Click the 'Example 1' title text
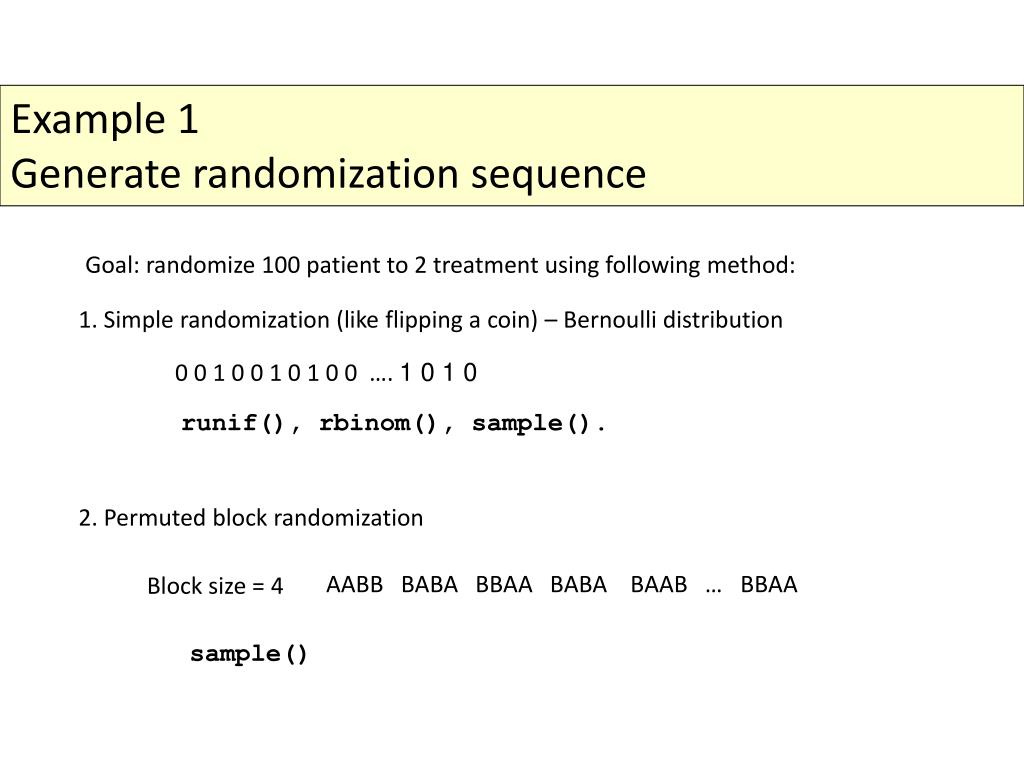This screenshot has width=1024, height=768. 104,120
